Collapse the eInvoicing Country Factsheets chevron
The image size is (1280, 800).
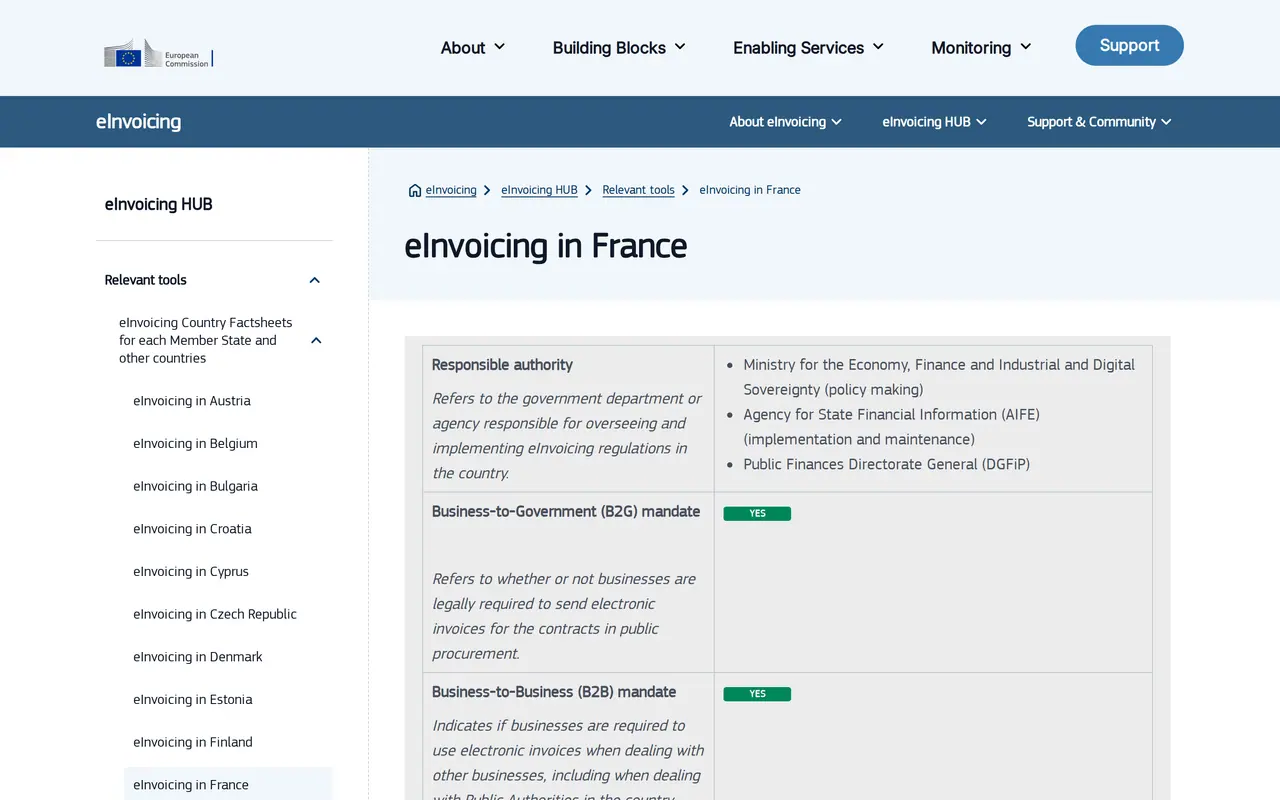[316, 340]
